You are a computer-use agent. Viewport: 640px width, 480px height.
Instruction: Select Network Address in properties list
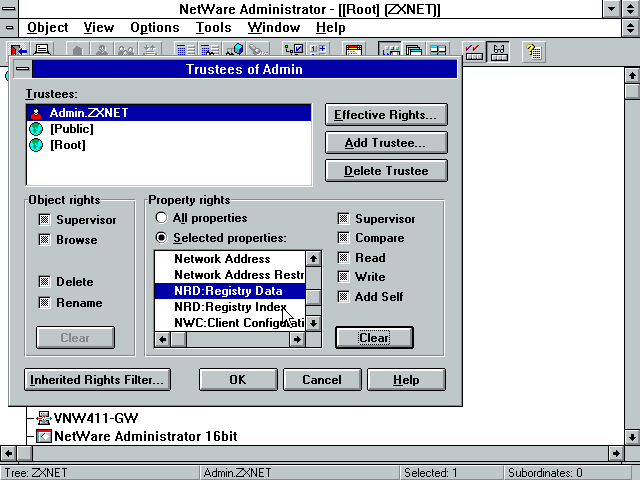230,259
